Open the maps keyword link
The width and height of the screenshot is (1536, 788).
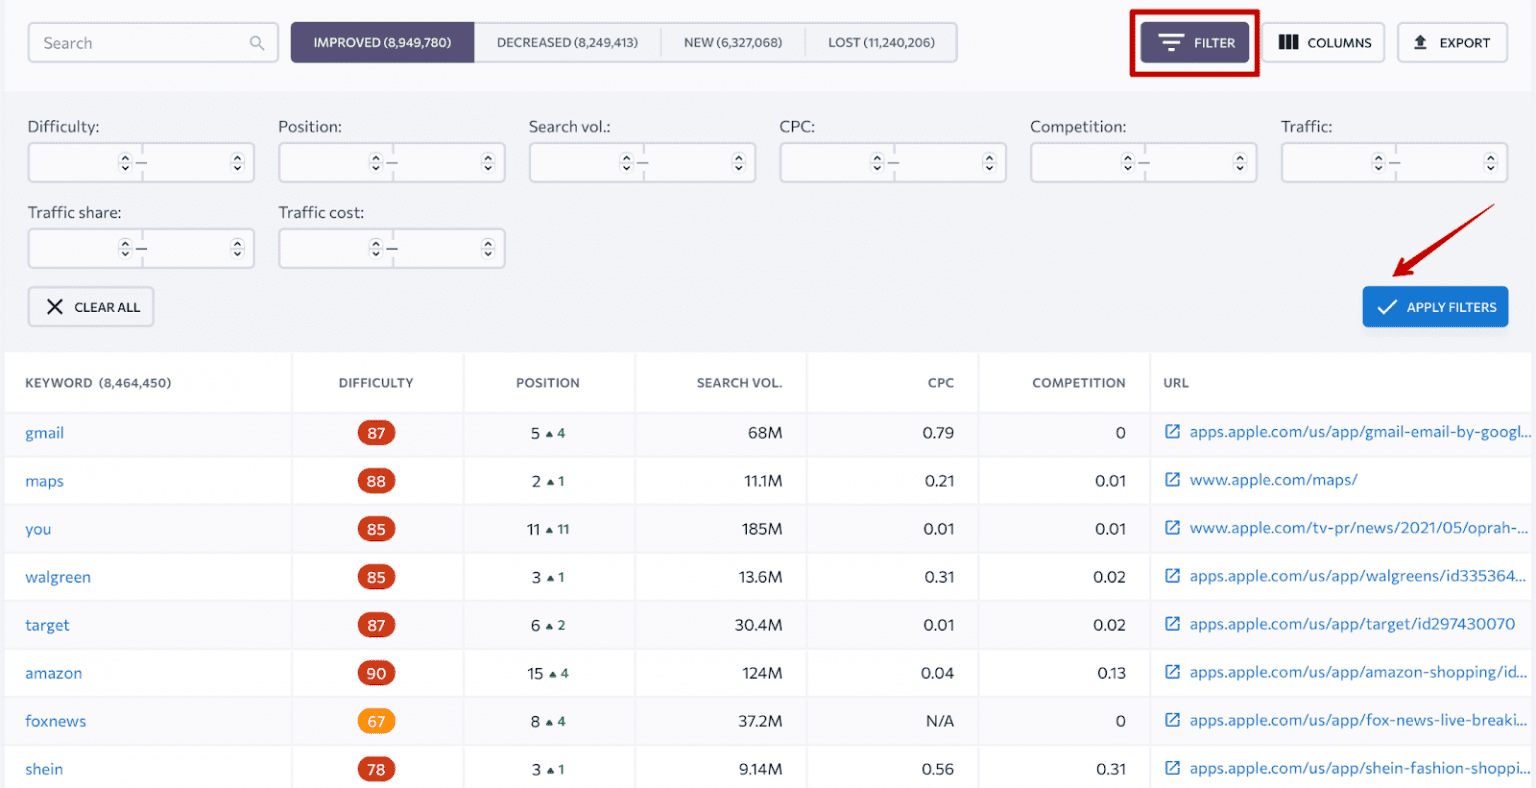point(44,481)
